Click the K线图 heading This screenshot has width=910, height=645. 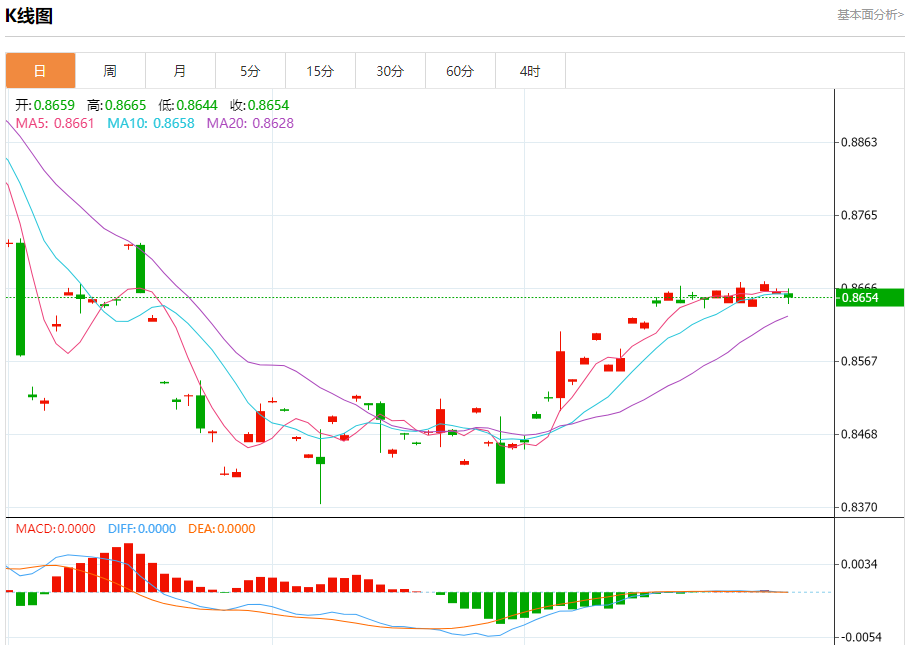click(29, 16)
